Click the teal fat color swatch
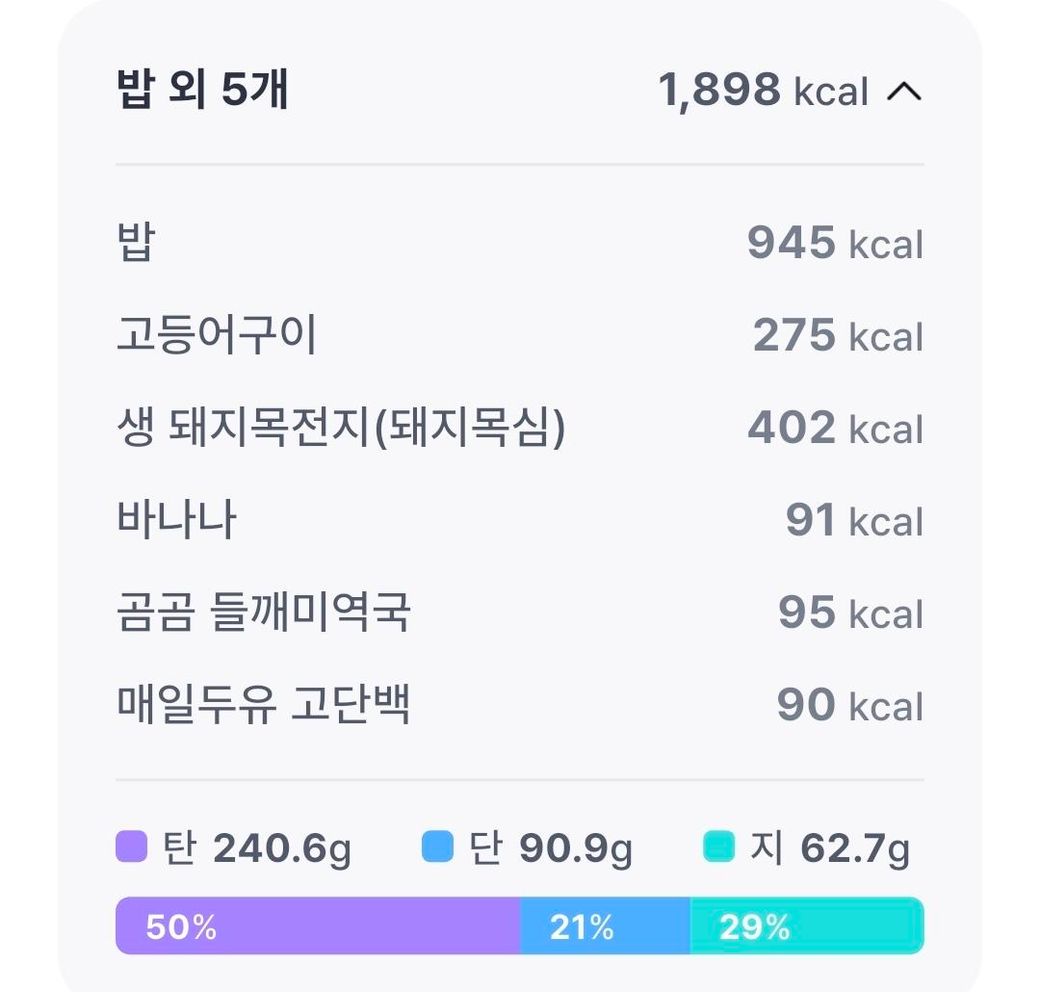The height and width of the screenshot is (992, 1040). (719, 848)
